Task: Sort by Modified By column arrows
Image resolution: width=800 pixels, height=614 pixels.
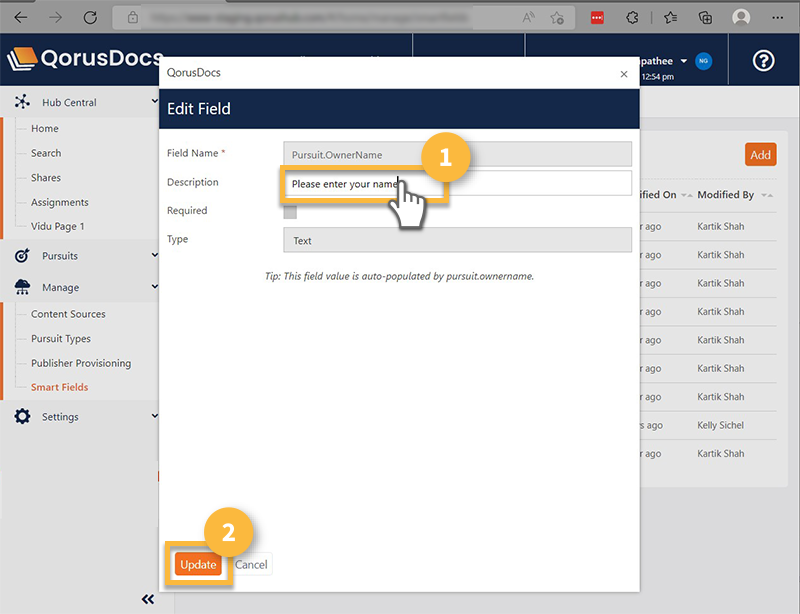Action: [x=766, y=195]
